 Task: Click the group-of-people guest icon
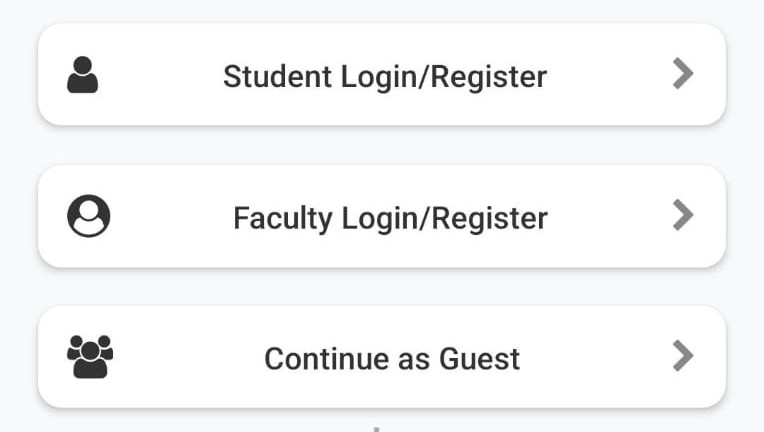point(90,357)
